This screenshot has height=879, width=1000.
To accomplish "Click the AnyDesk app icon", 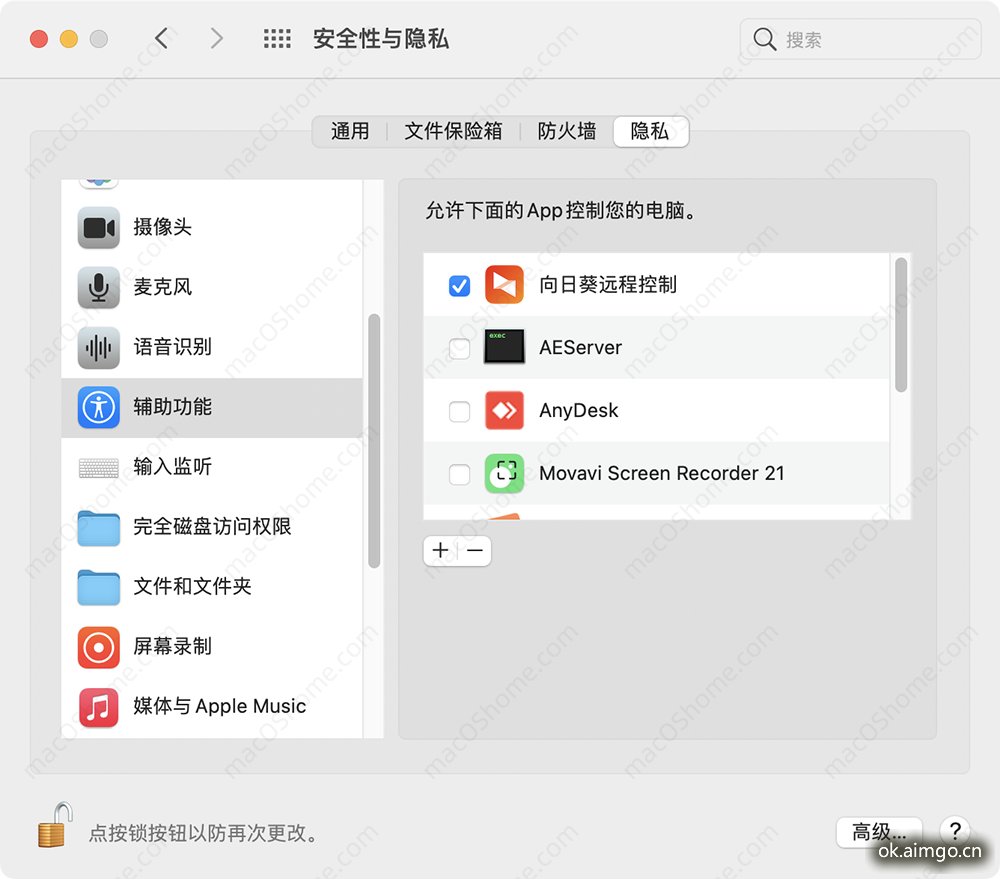I will [x=504, y=411].
